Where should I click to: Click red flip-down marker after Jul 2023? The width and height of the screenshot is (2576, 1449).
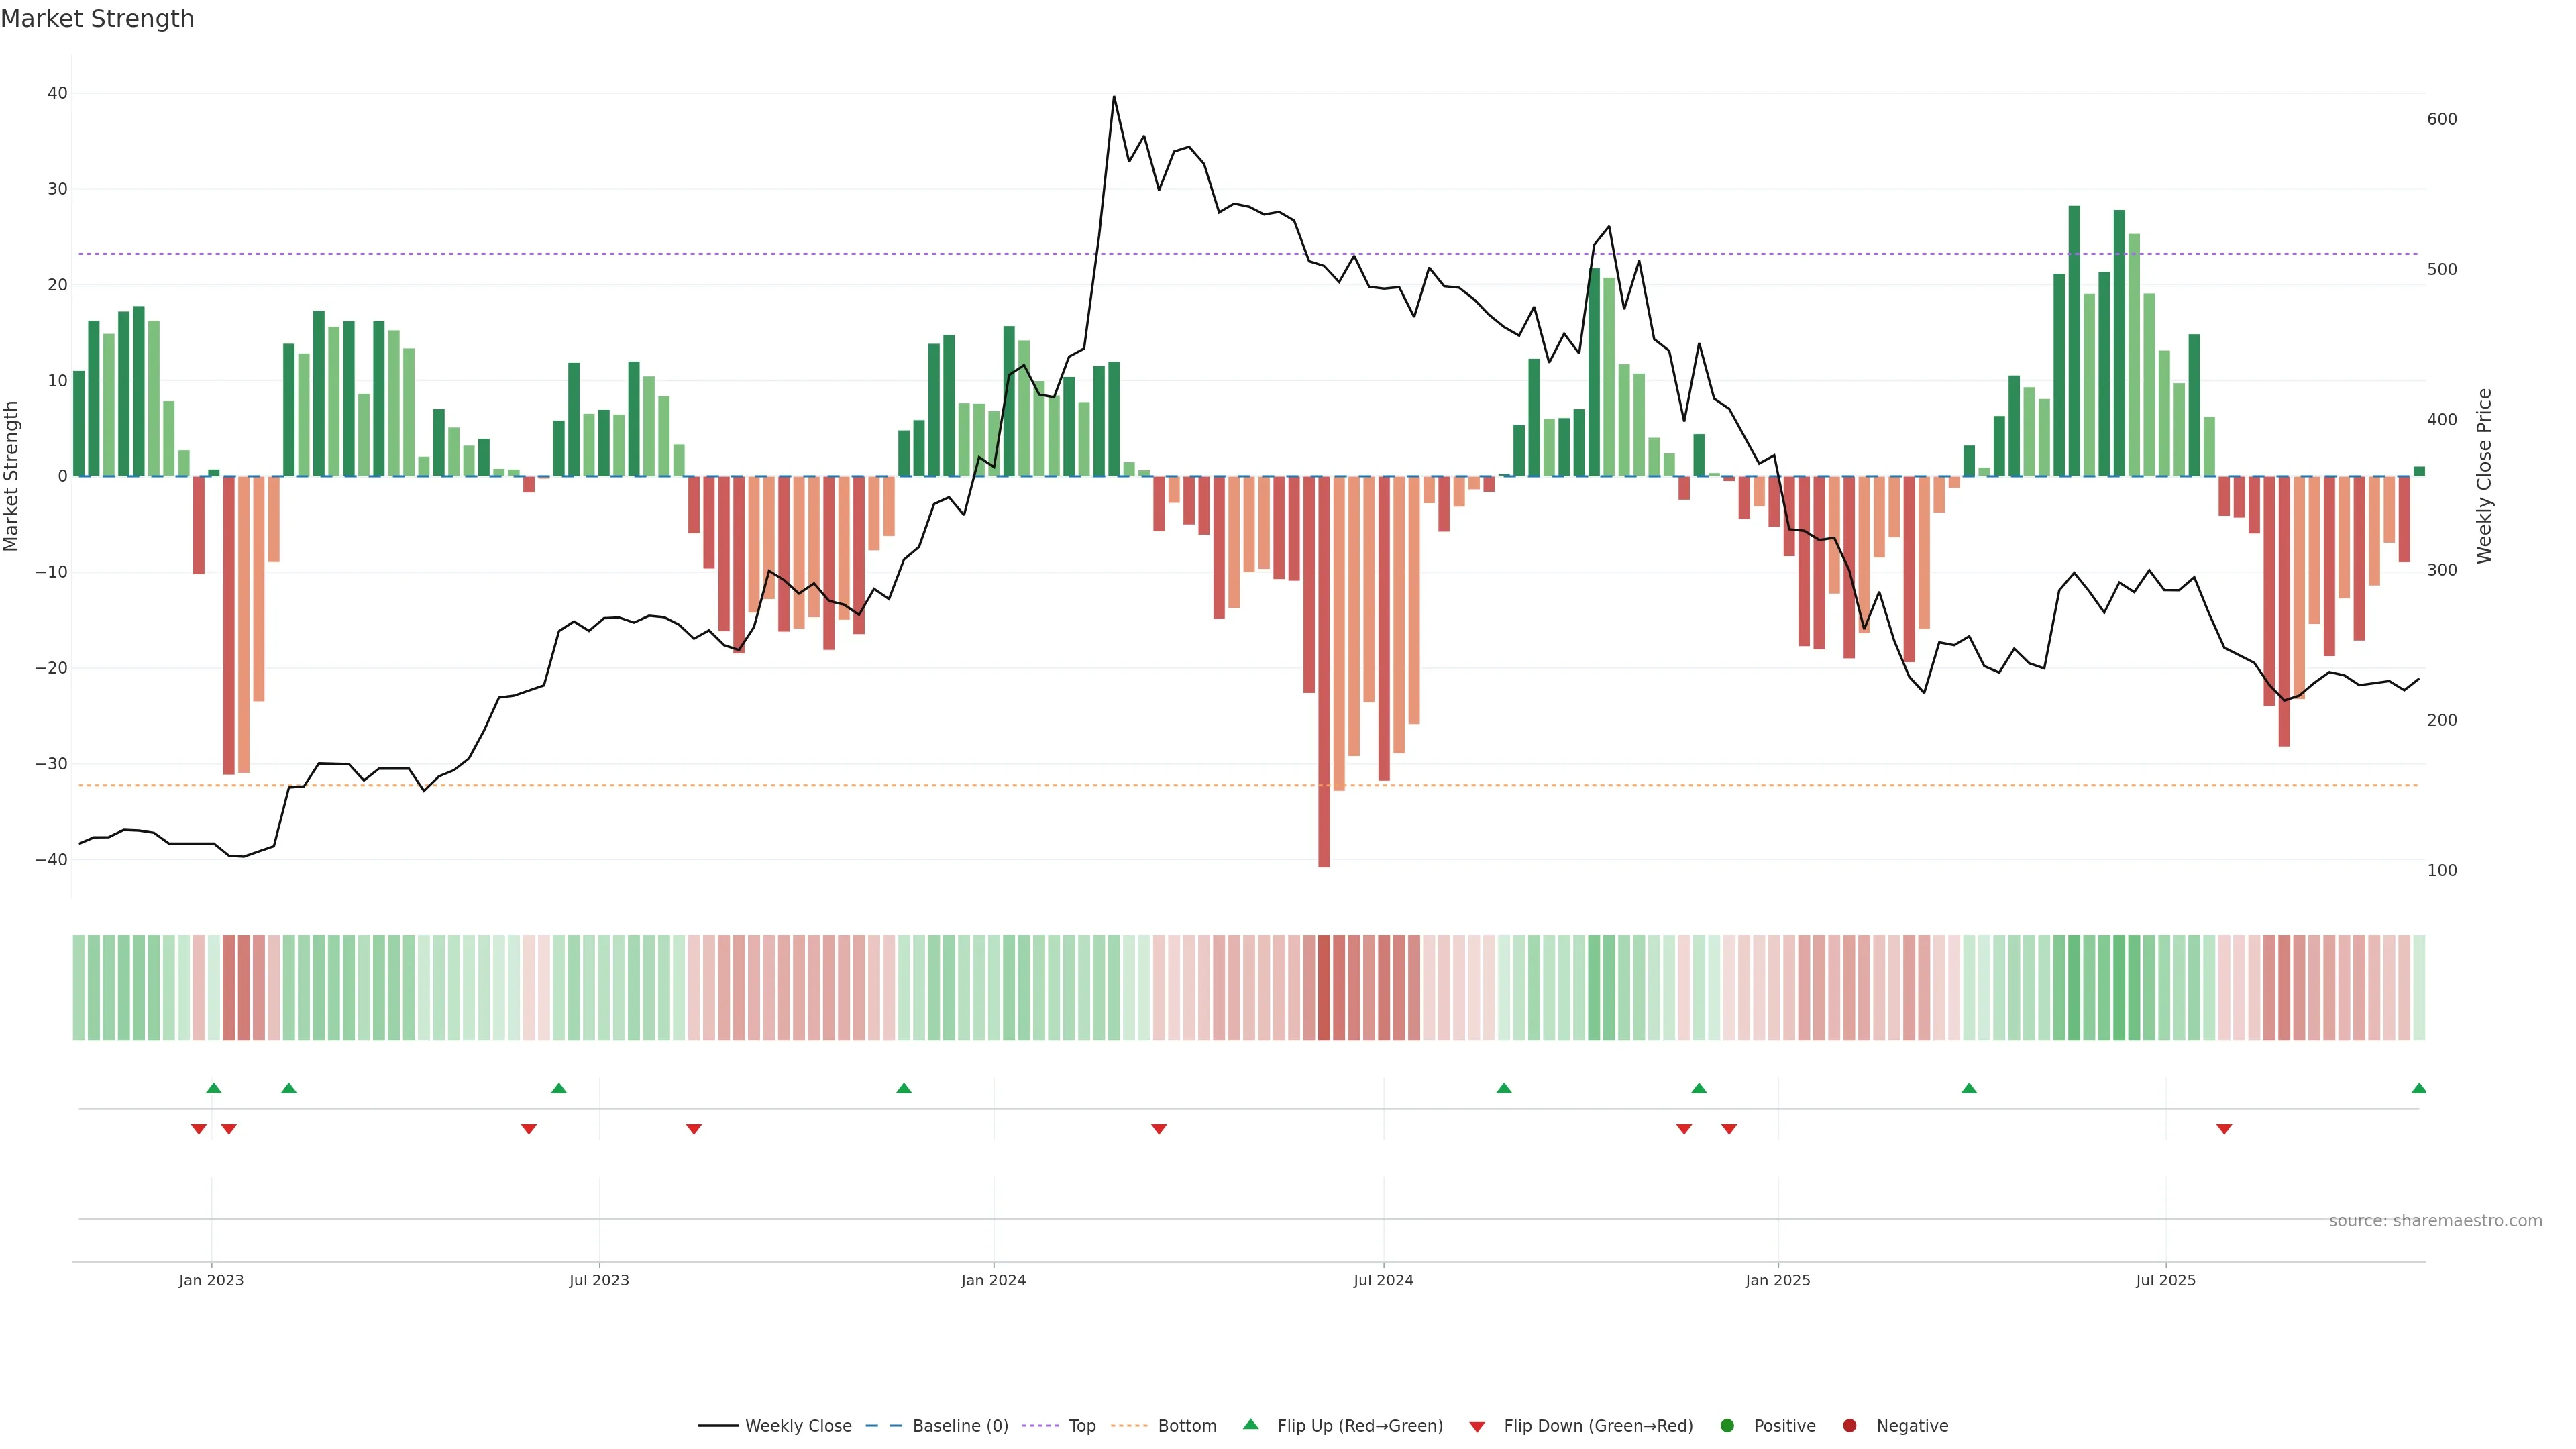tap(694, 1129)
